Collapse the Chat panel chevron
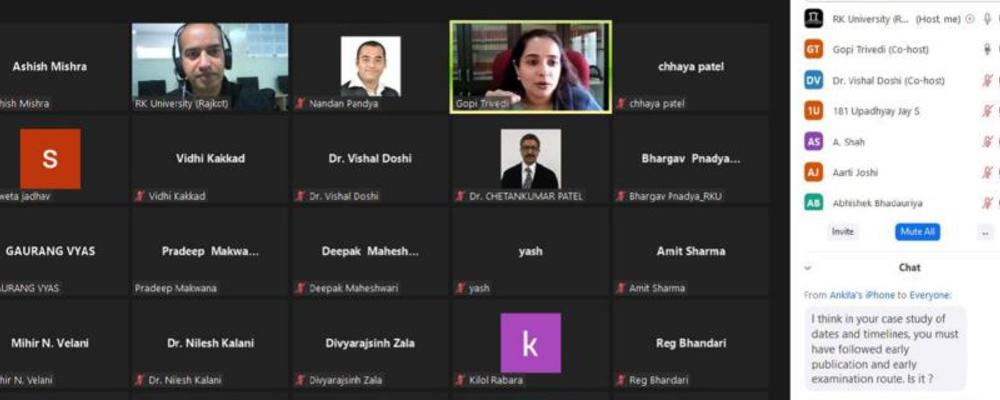This screenshot has height=400, width=1000. pyautogui.click(x=808, y=268)
